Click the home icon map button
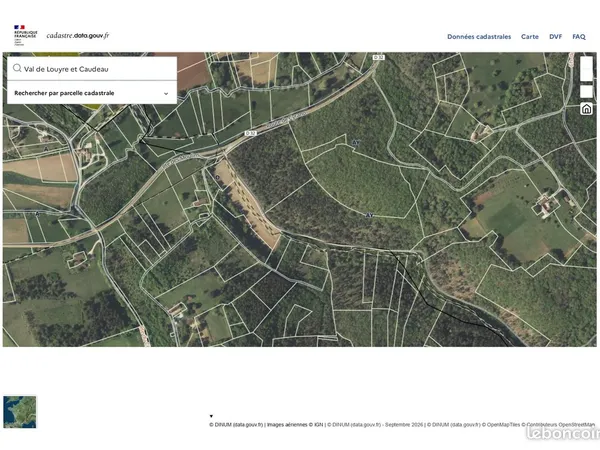 [x=586, y=109]
